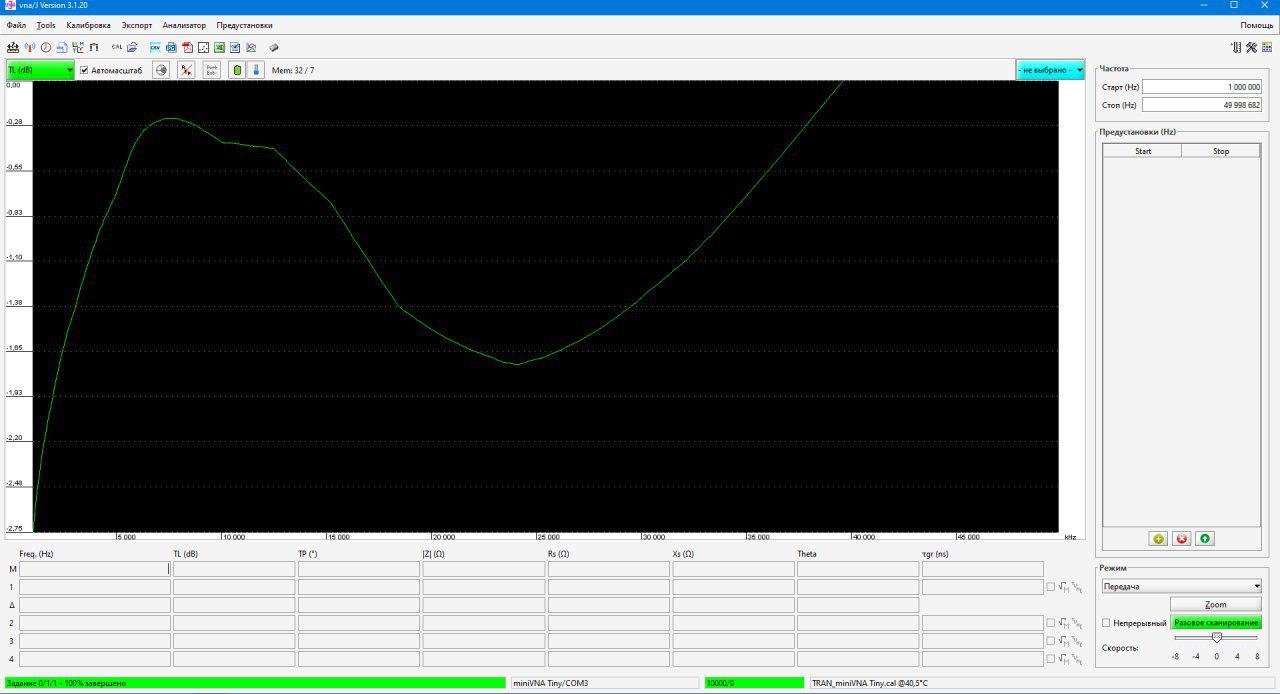Click the Zoom button

pos(1215,604)
